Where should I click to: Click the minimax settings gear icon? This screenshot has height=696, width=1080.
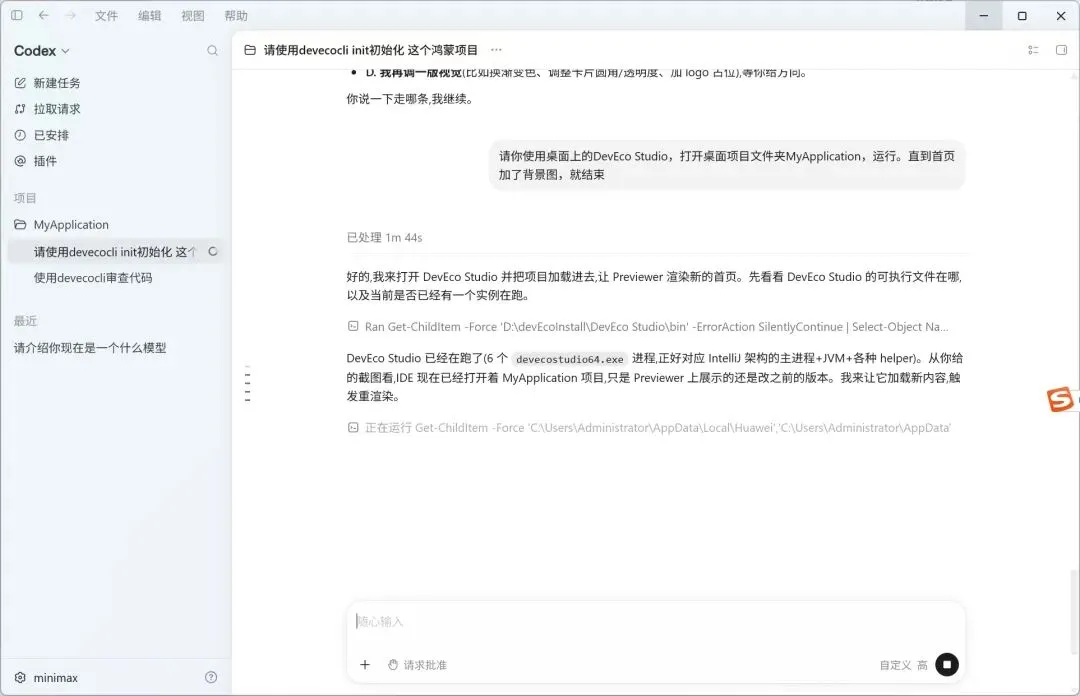pos(20,677)
